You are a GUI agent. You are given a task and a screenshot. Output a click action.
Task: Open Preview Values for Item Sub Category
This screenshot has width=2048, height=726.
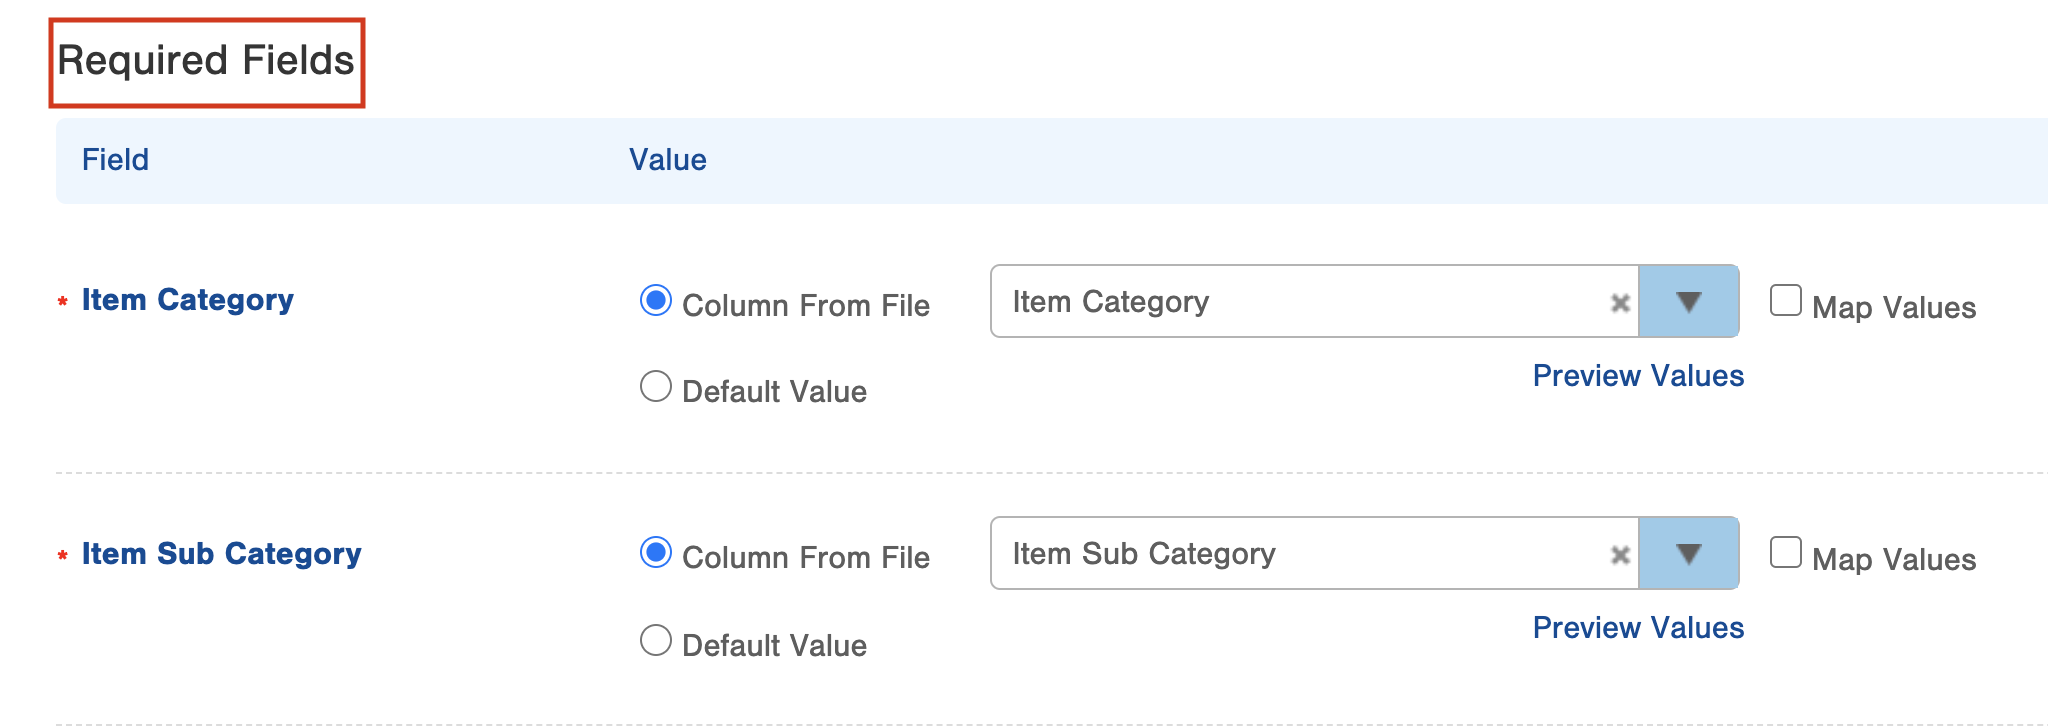(1638, 628)
